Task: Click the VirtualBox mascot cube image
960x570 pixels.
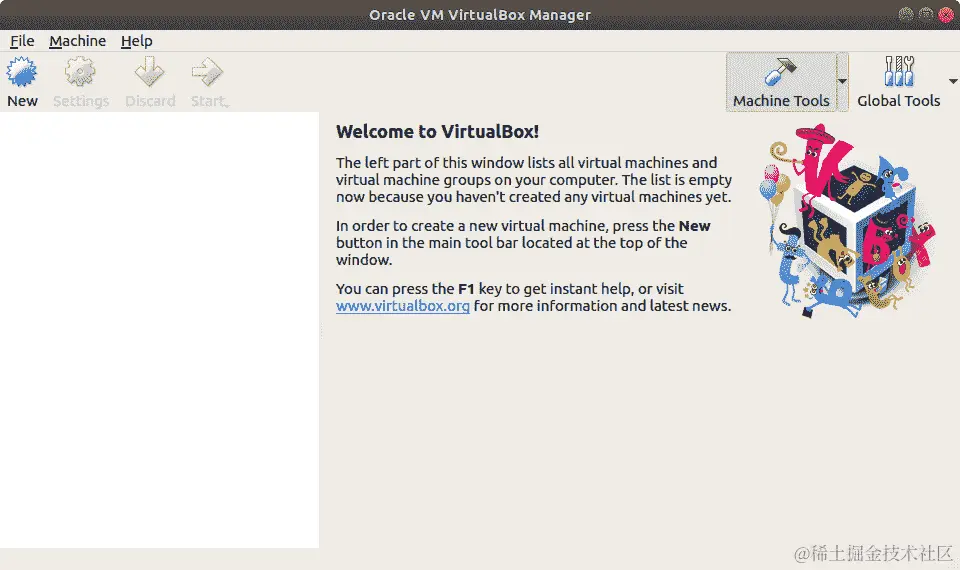Action: pos(847,221)
